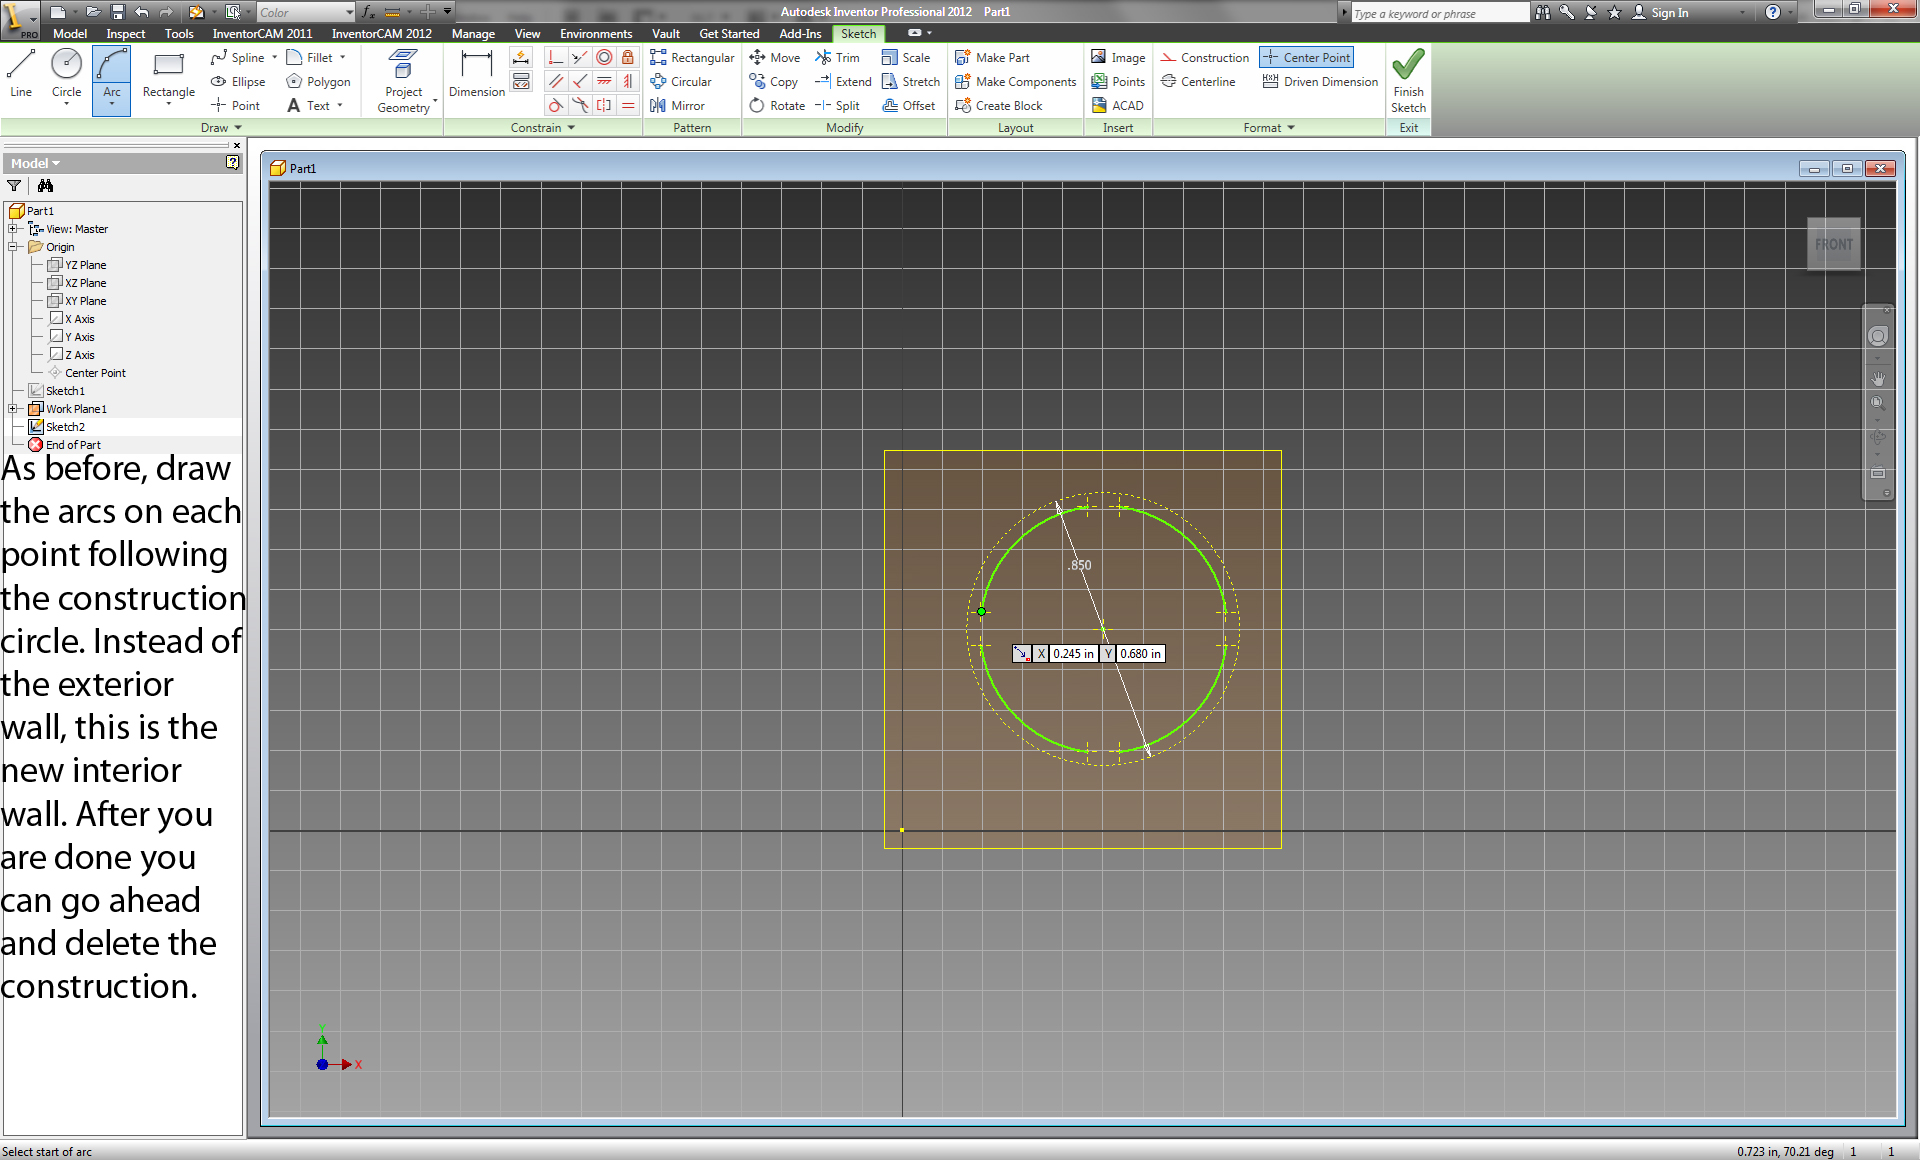Click Make Part
Viewport: 1920px width, 1160px height.
click(x=992, y=58)
